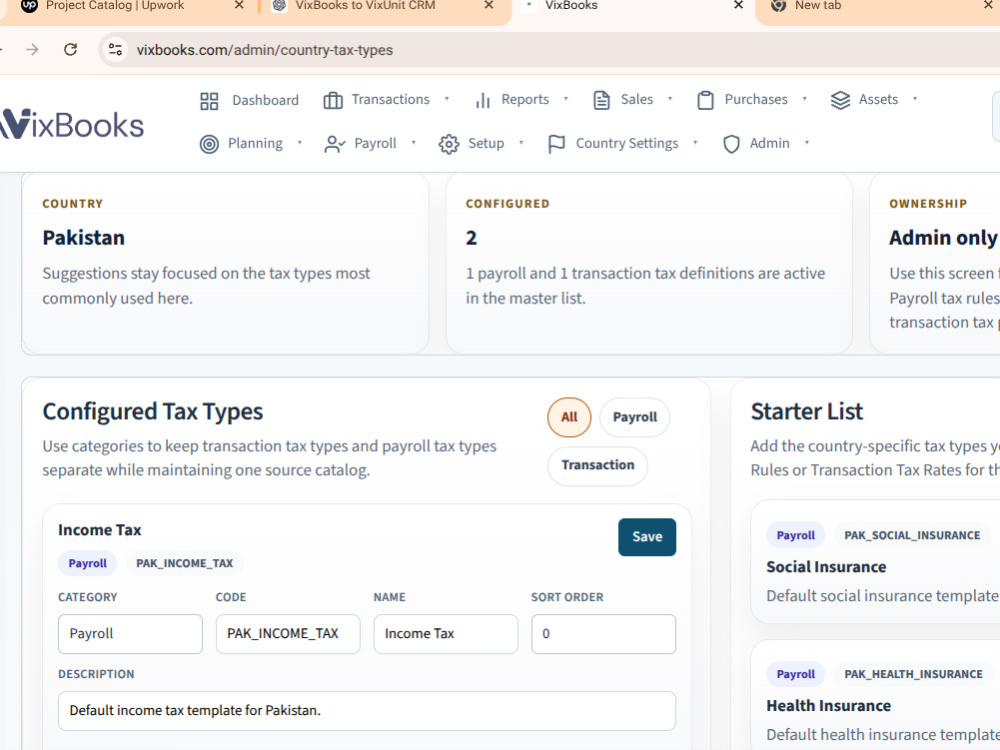
Task: Expand the Transactions menu arrow
Action: [x=447, y=99]
